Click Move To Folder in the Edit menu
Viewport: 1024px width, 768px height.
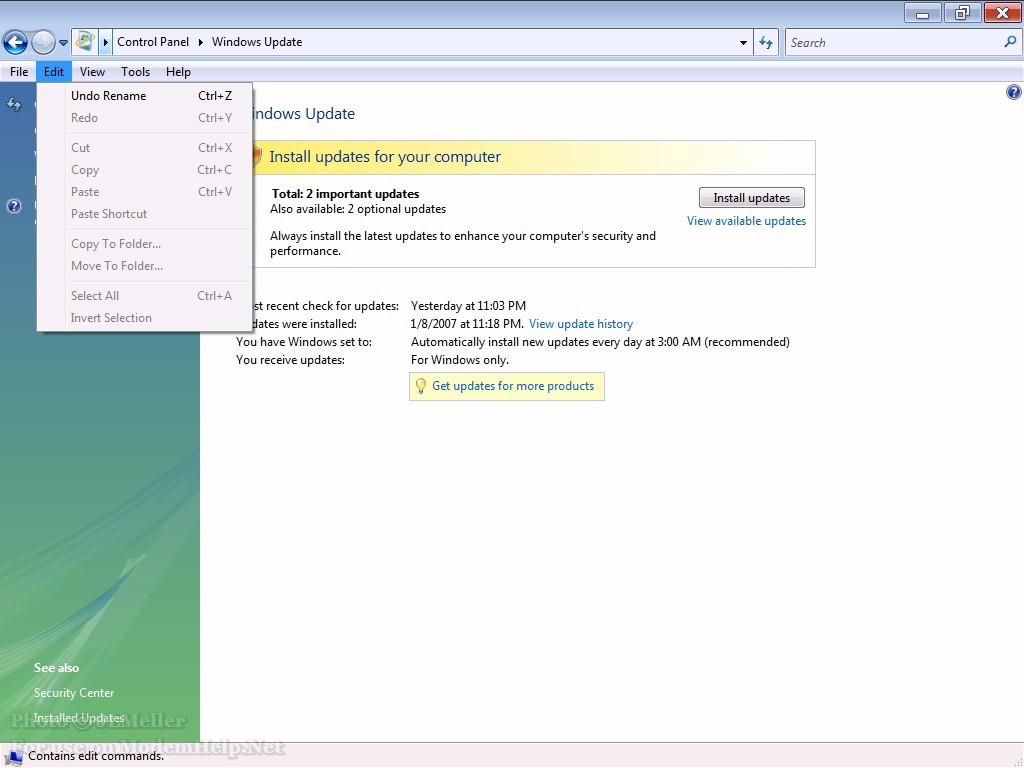(x=146, y=266)
